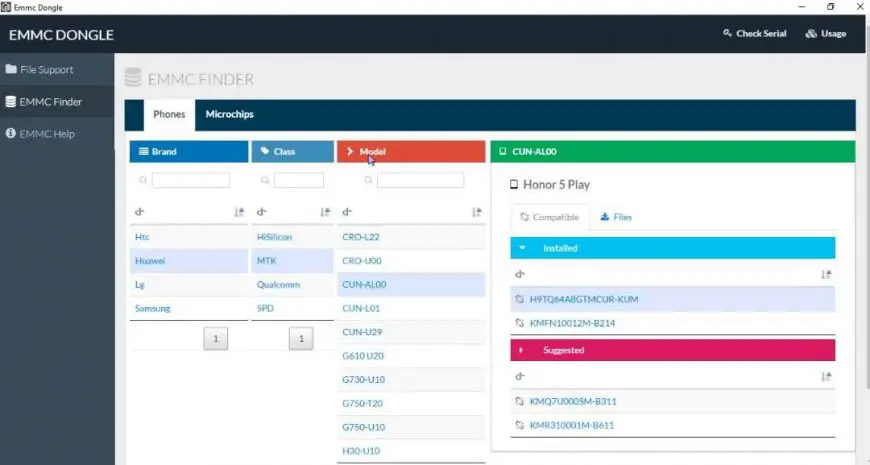The image size is (870, 465).
Task: Click the search icon in Class column
Action: (265, 180)
